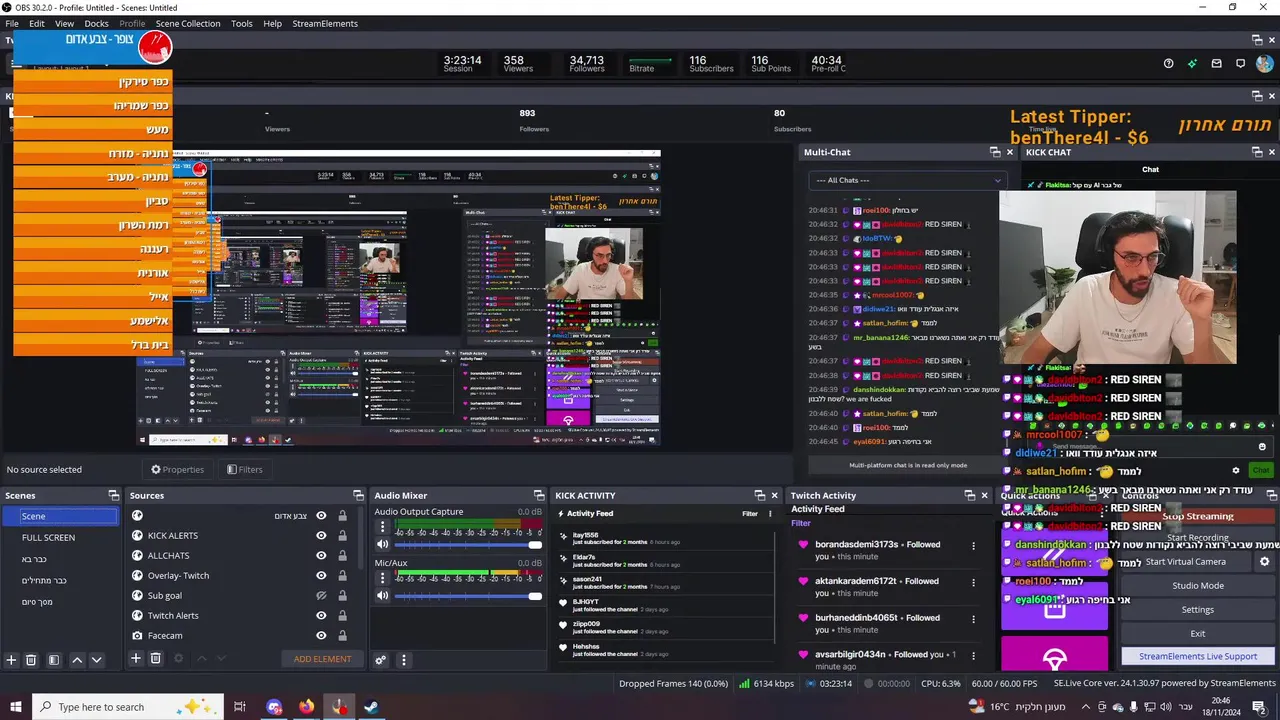Open the Audio Mixer menu dots at the bottom
This screenshot has height=720, width=1280.
404,660
